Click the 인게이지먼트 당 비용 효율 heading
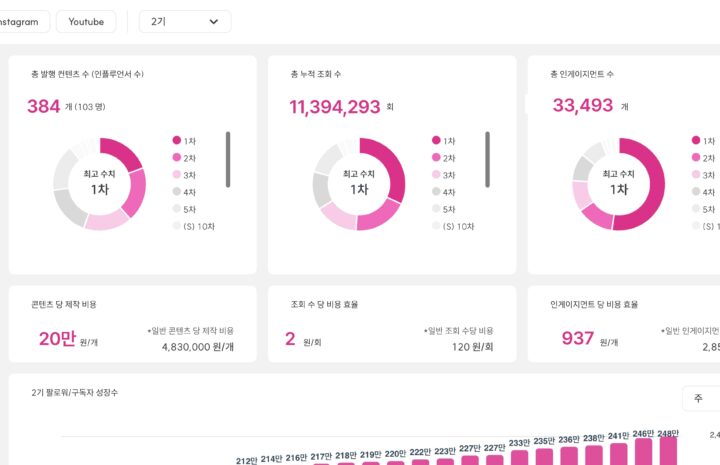The width and height of the screenshot is (720, 465). [x=594, y=304]
